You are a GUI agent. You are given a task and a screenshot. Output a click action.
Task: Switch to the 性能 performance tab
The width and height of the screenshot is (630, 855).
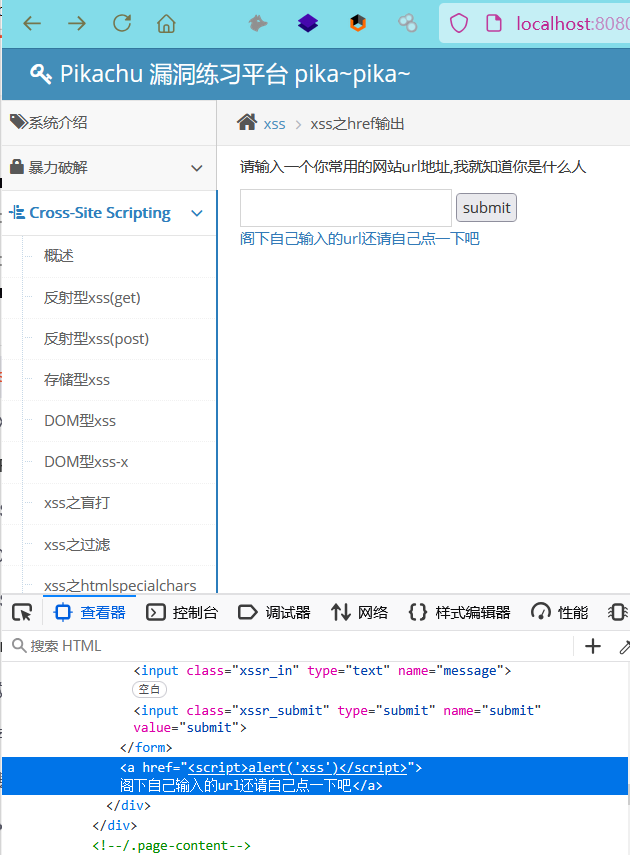560,613
